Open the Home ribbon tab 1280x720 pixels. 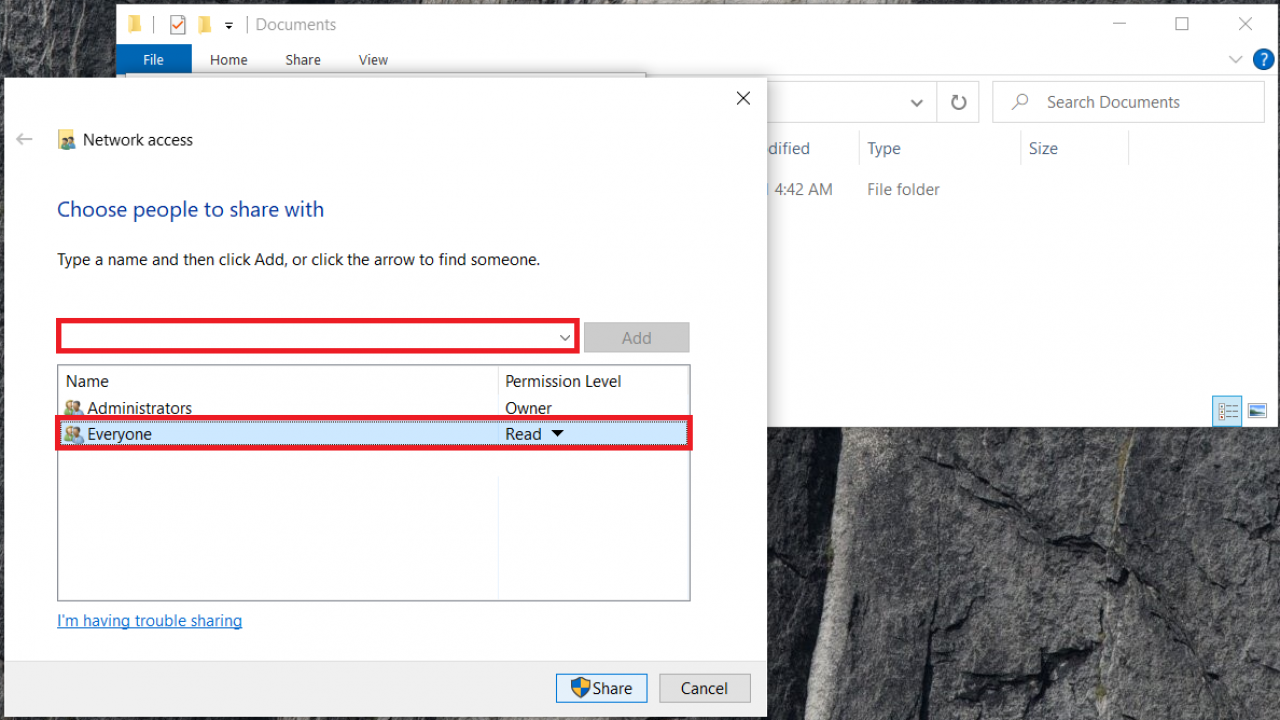pyautogui.click(x=228, y=60)
